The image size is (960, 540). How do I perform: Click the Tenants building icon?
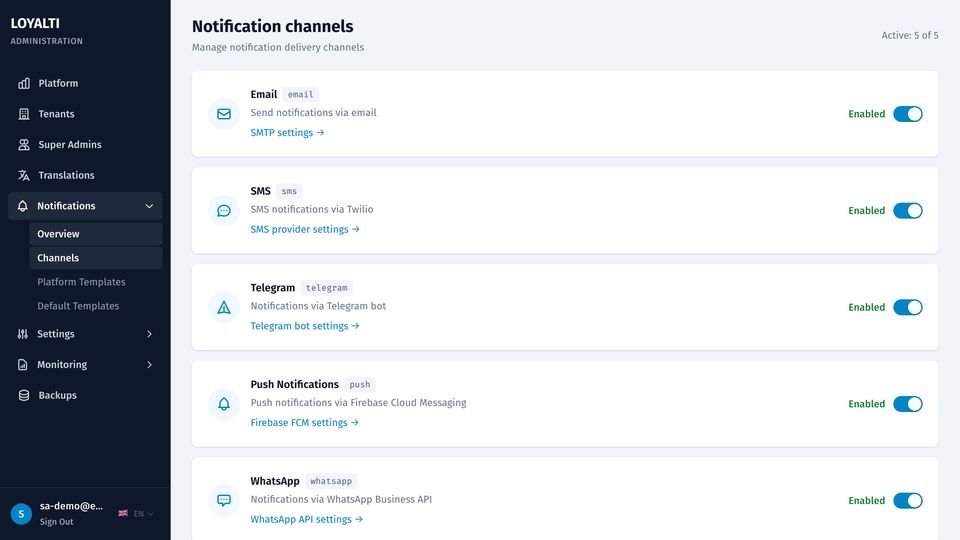pyautogui.click(x=24, y=114)
